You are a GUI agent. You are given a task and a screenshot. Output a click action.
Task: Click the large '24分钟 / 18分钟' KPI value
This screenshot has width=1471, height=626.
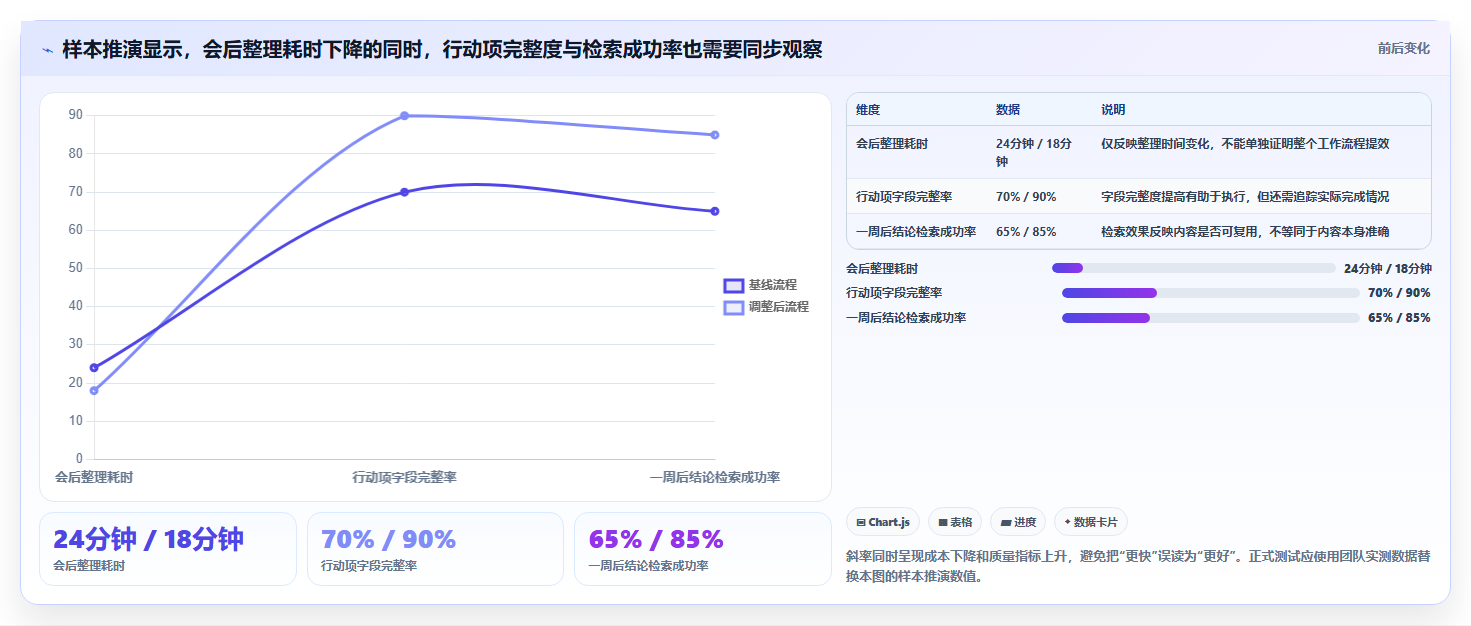[148, 540]
